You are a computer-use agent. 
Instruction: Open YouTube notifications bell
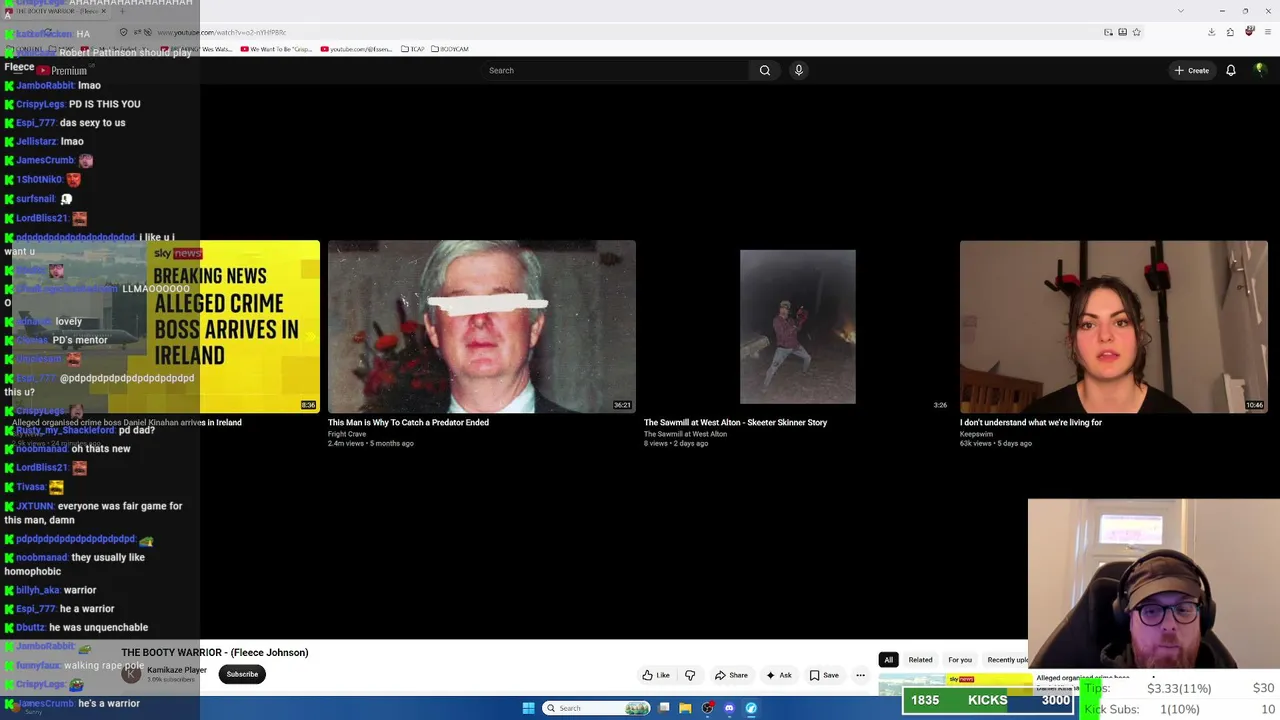click(1231, 70)
